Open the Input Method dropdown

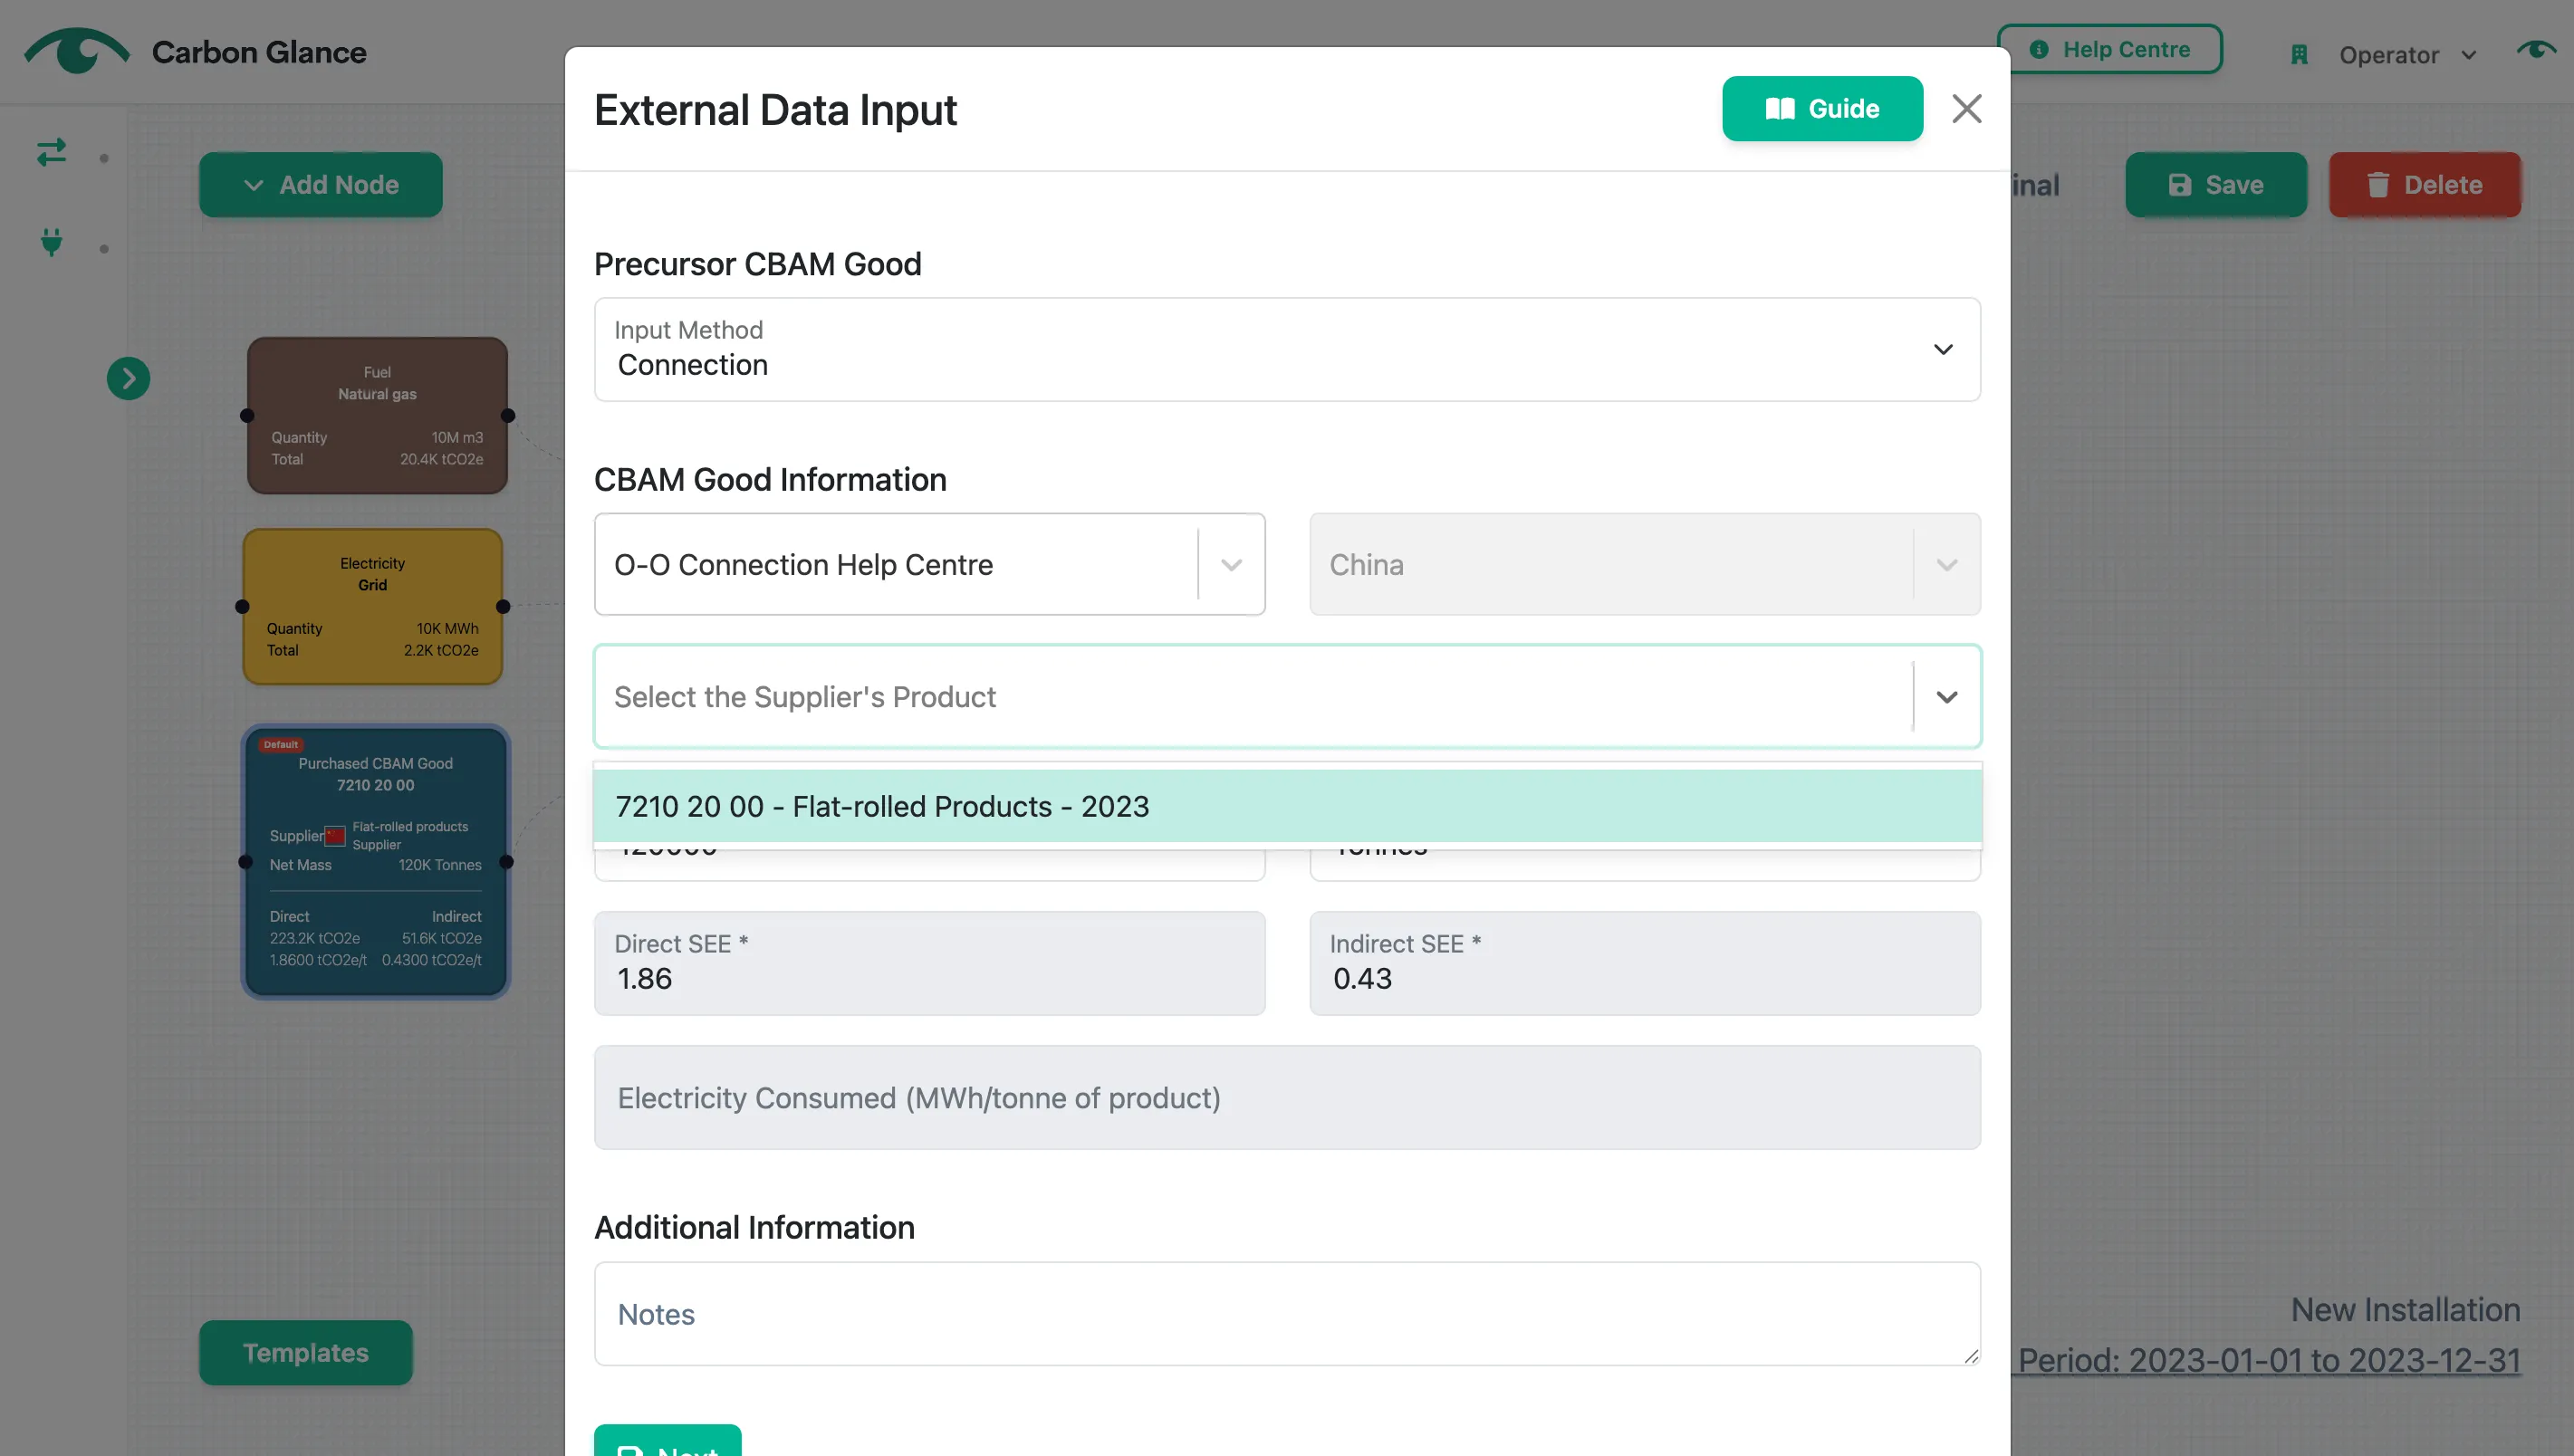[x=1287, y=349]
